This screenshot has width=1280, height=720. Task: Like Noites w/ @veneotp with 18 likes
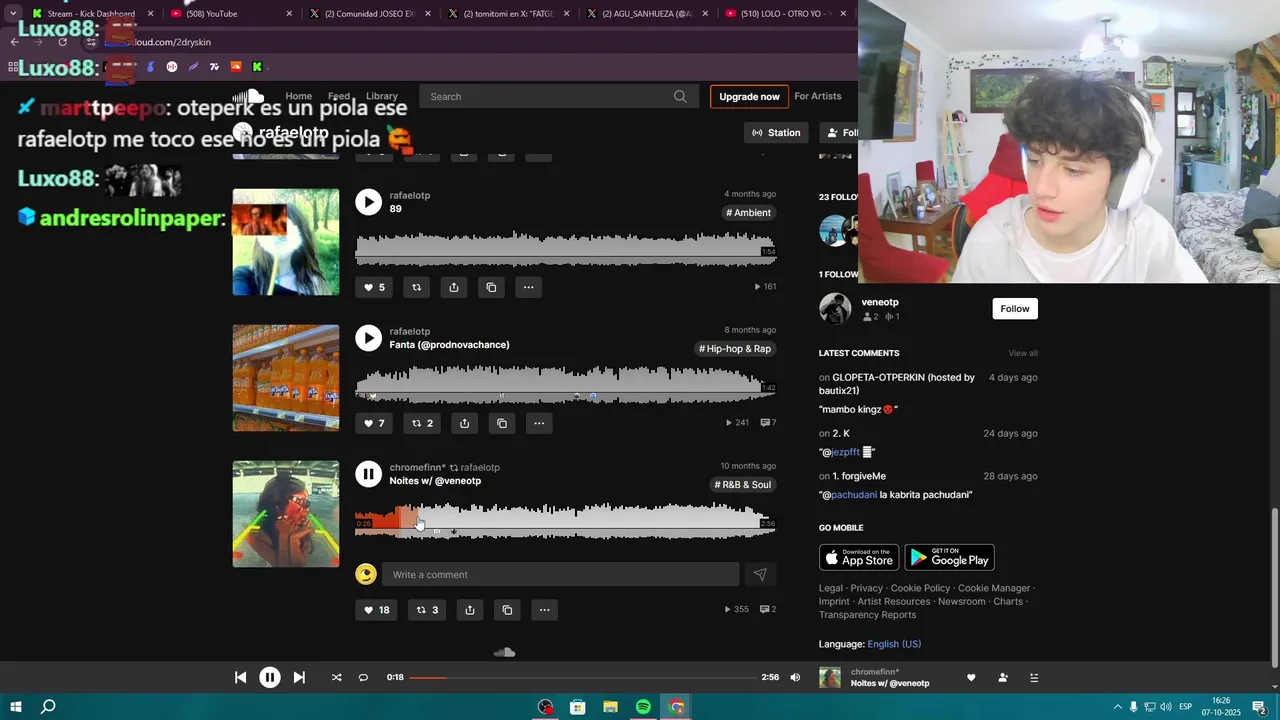pos(377,610)
